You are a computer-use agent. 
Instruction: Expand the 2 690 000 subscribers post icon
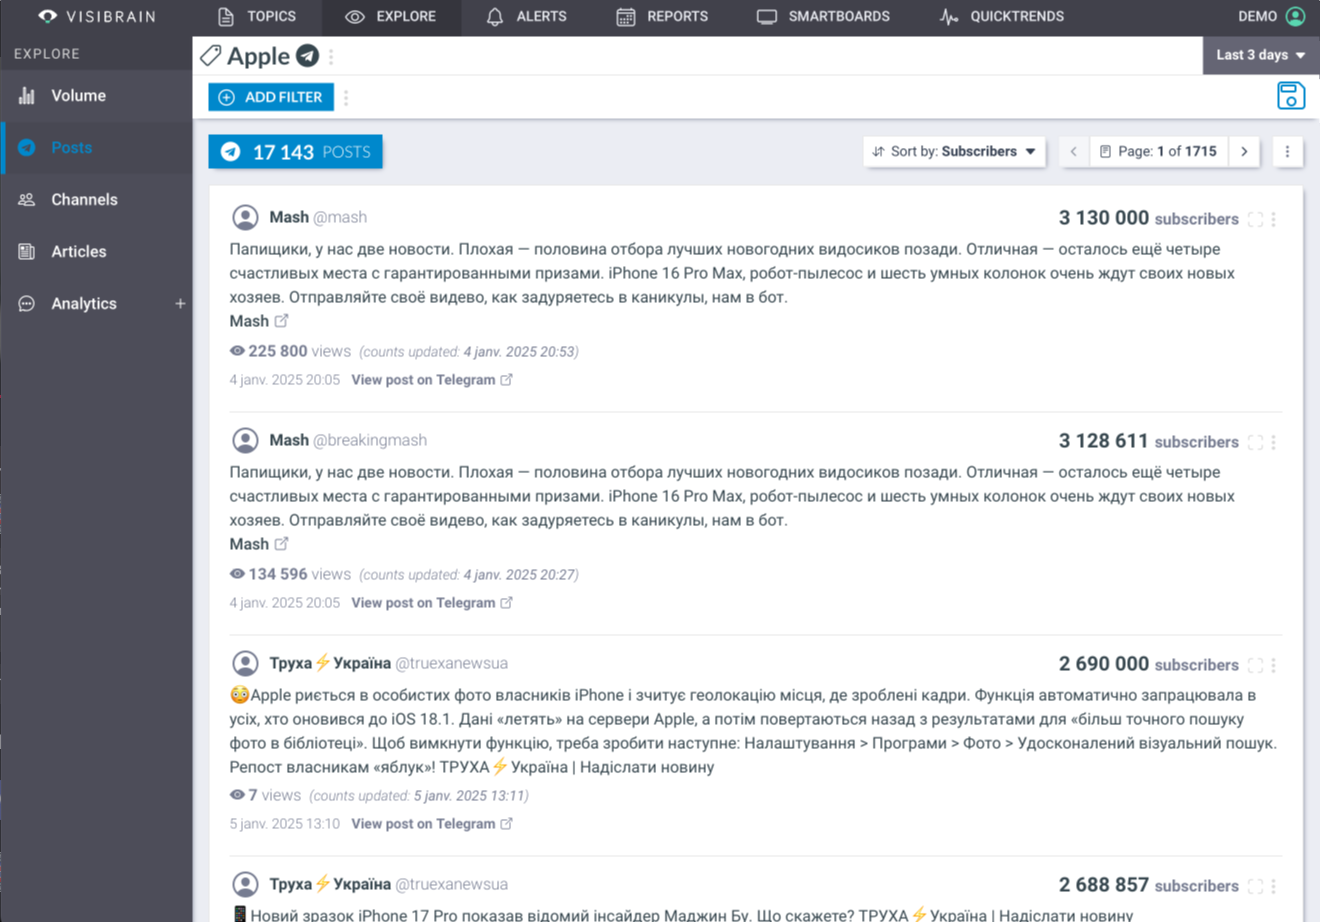point(1255,665)
